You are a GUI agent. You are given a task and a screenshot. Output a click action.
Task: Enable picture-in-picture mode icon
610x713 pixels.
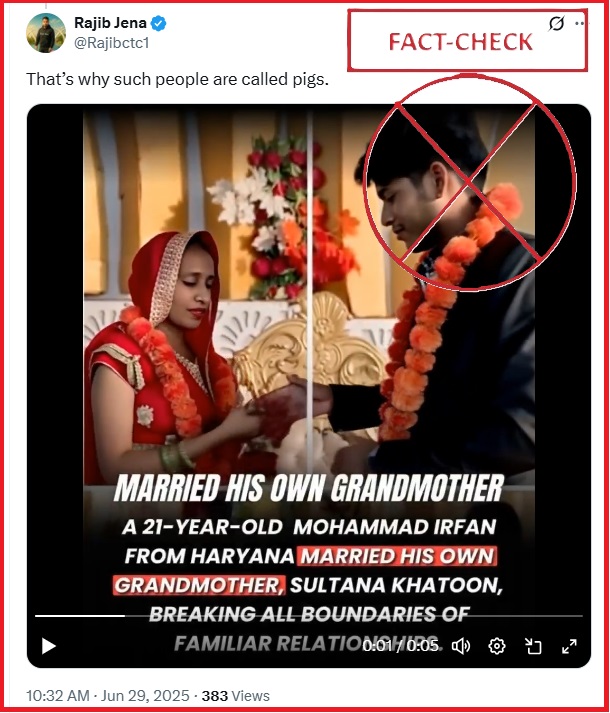tap(533, 646)
